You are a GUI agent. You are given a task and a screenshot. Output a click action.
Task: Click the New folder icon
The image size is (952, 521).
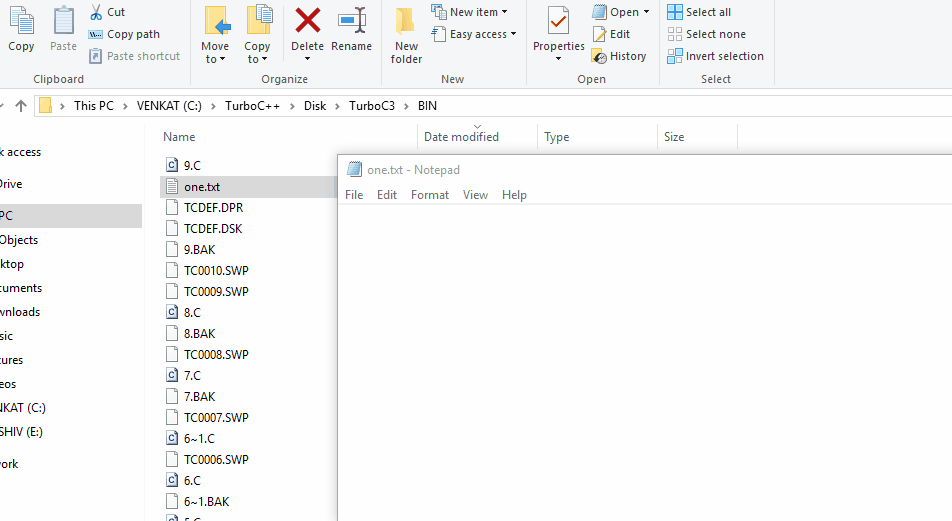(x=406, y=22)
